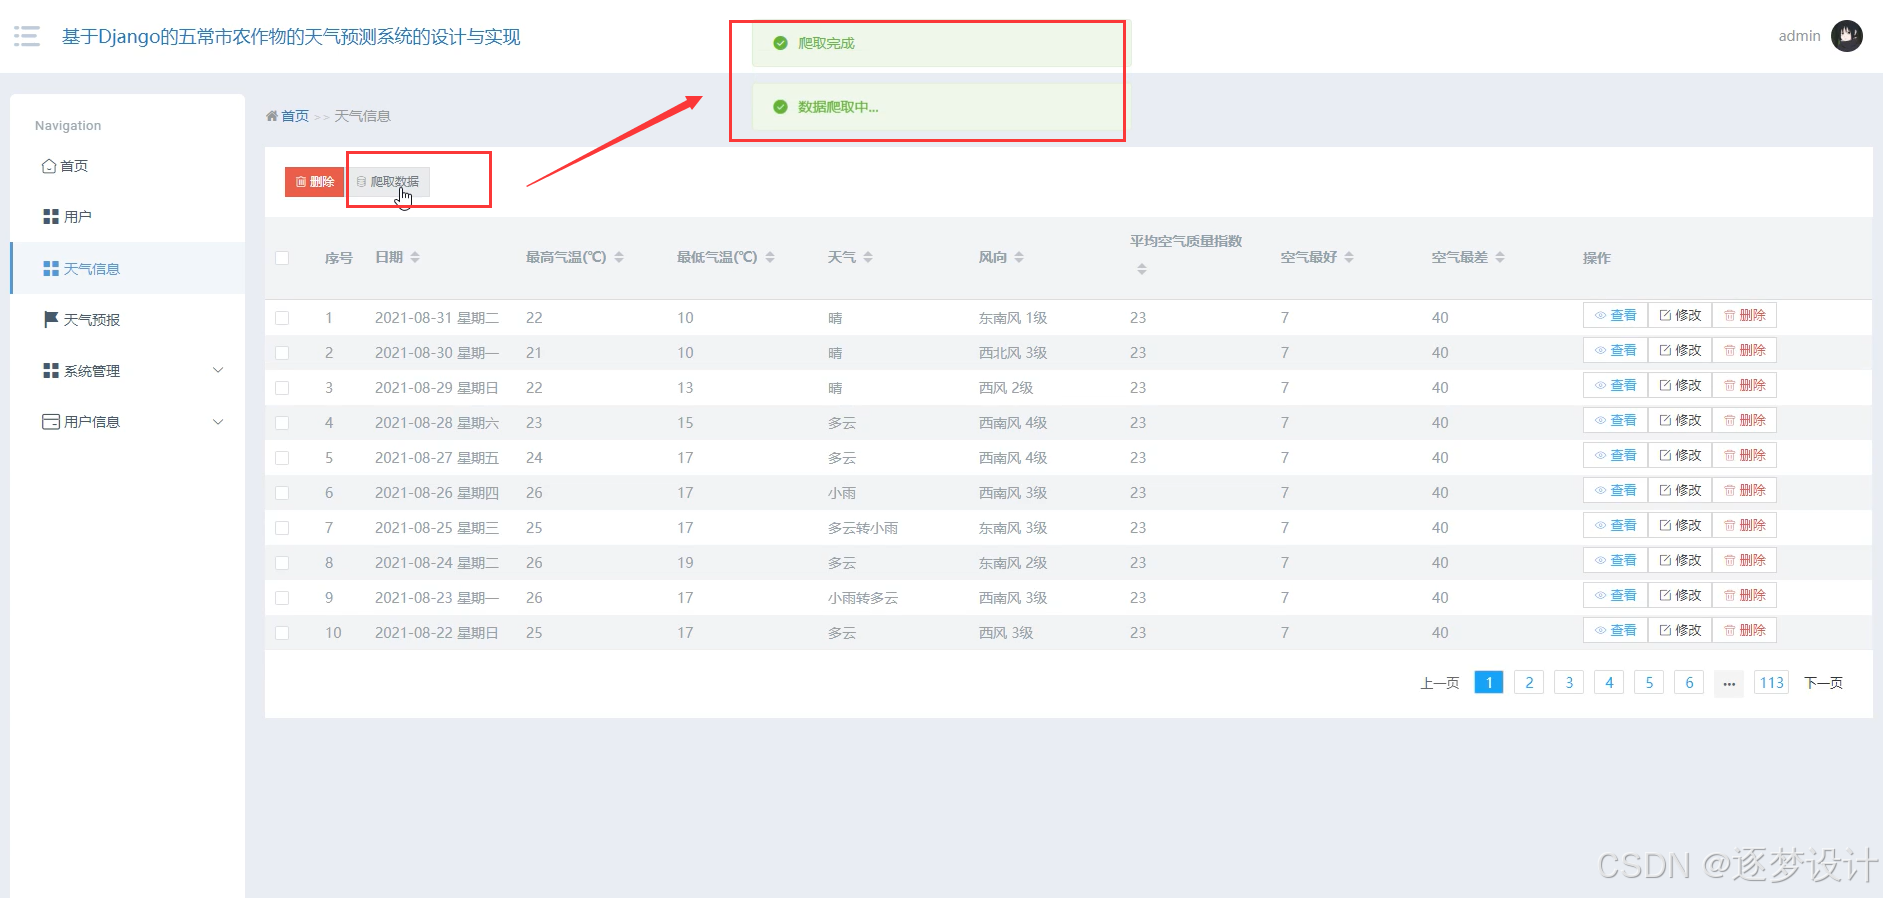Image resolution: width=1883 pixels, height=898 pixels.
Task: Go to pagination page 2
Action: [1529, 682]
